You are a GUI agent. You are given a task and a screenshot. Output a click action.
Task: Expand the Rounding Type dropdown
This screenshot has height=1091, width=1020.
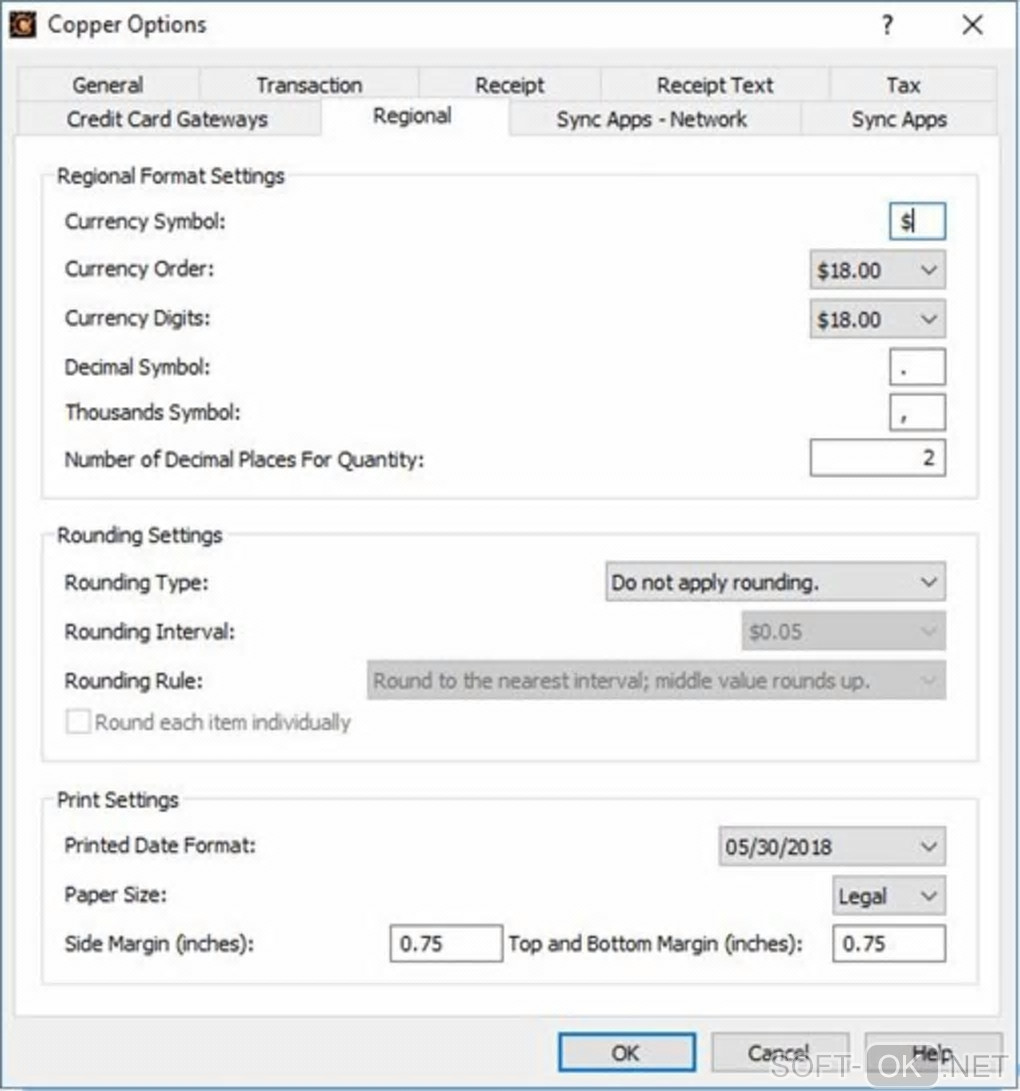coord(775,582)
